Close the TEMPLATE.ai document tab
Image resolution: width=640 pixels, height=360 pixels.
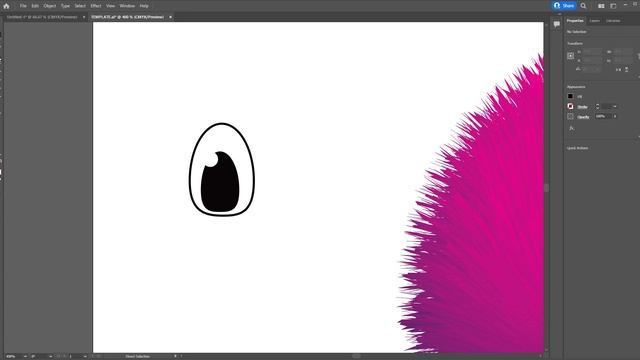click(x=170, y=17)
